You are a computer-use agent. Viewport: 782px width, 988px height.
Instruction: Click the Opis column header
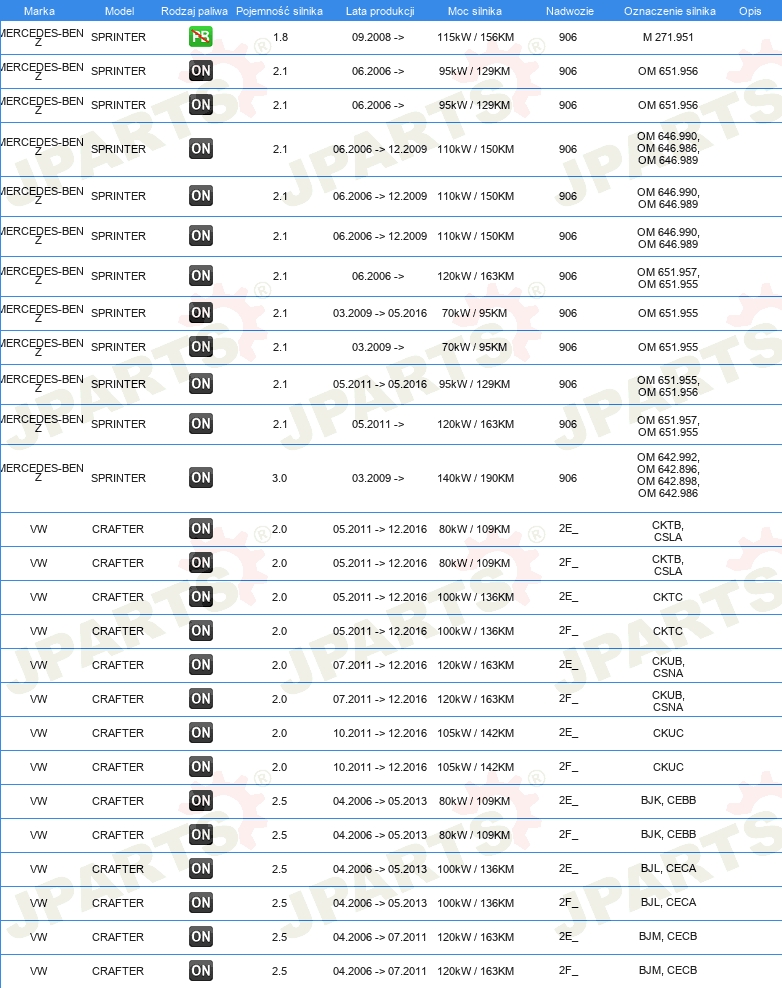coord(750,11)
